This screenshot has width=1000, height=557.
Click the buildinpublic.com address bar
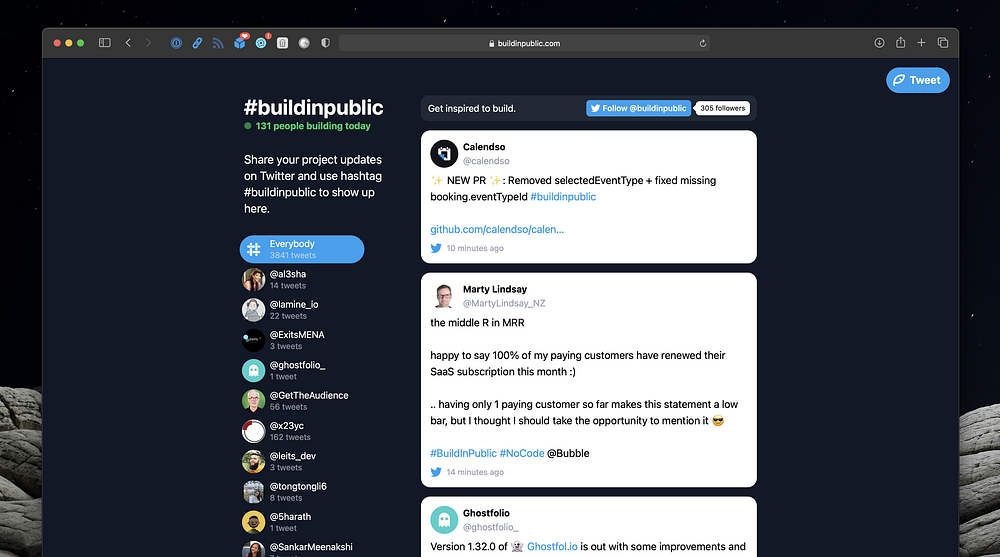524,43
